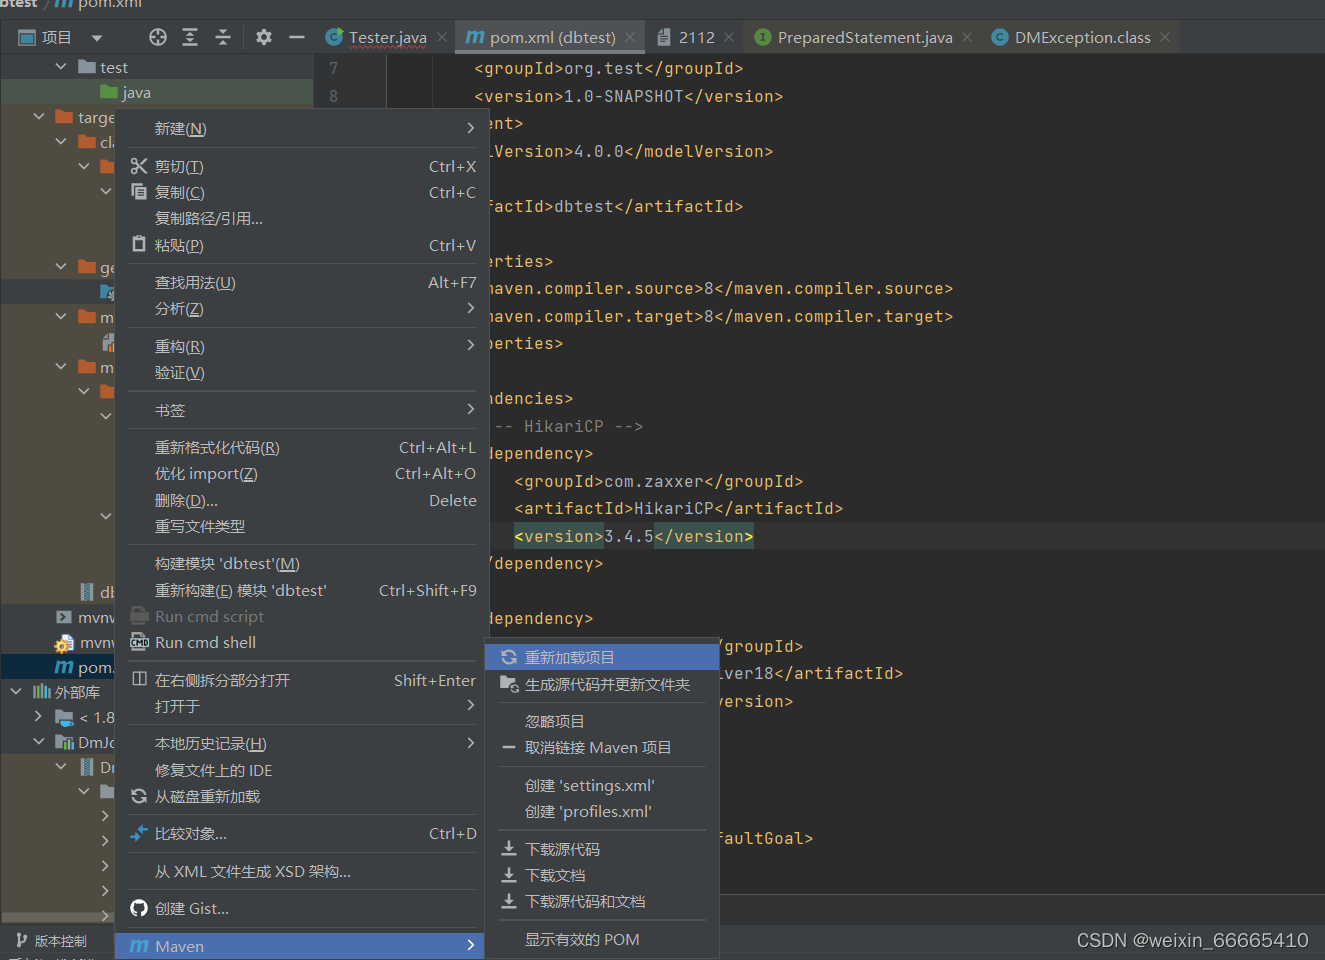Click the compare icon beside 比较对象...

click(139, 833)
